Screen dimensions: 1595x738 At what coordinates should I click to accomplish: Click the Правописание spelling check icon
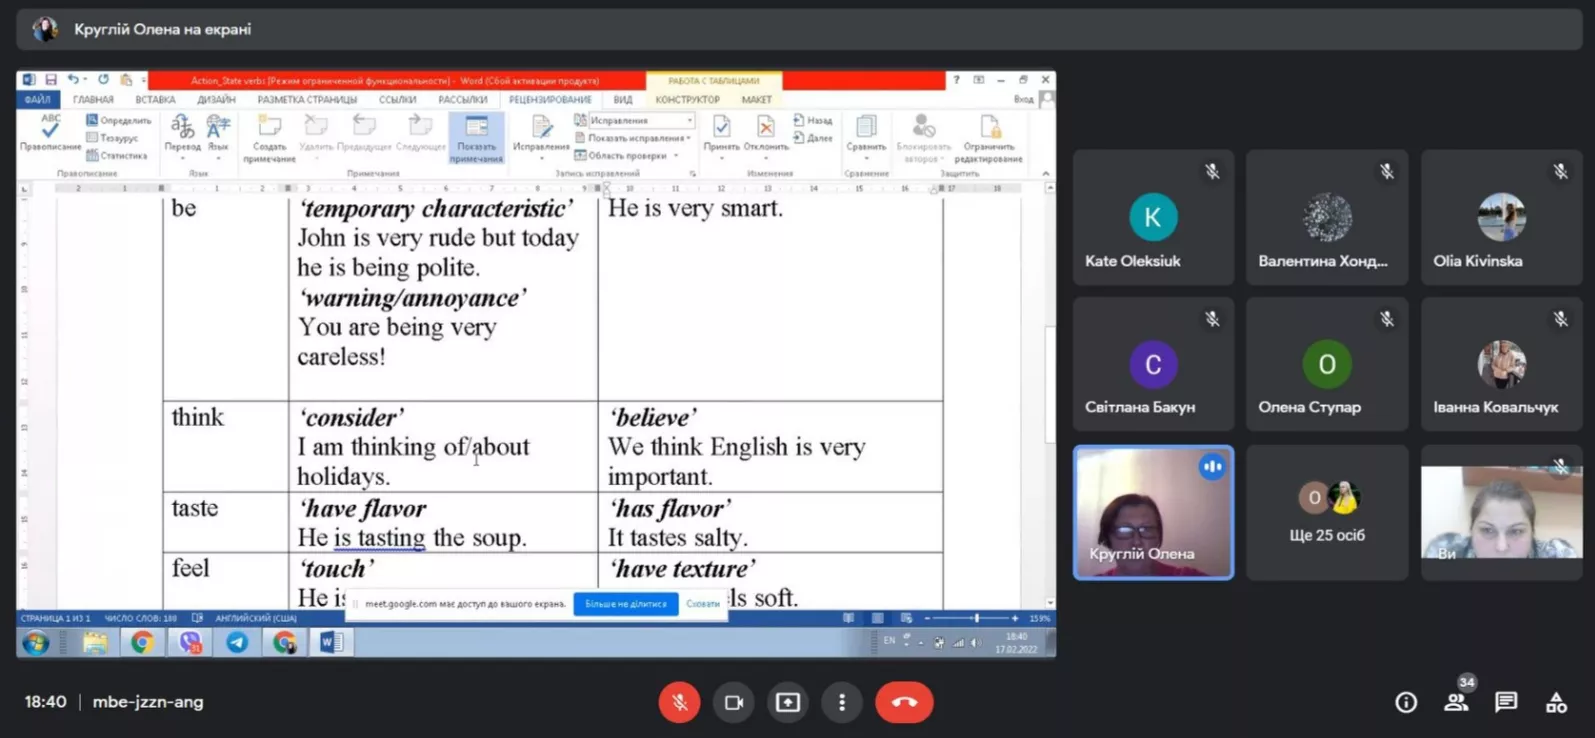50,132
